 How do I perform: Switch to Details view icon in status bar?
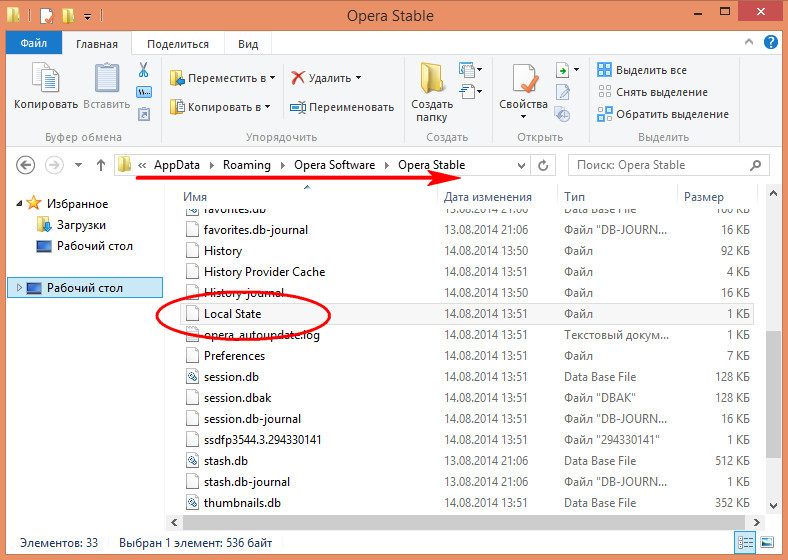tap(745, 542)
